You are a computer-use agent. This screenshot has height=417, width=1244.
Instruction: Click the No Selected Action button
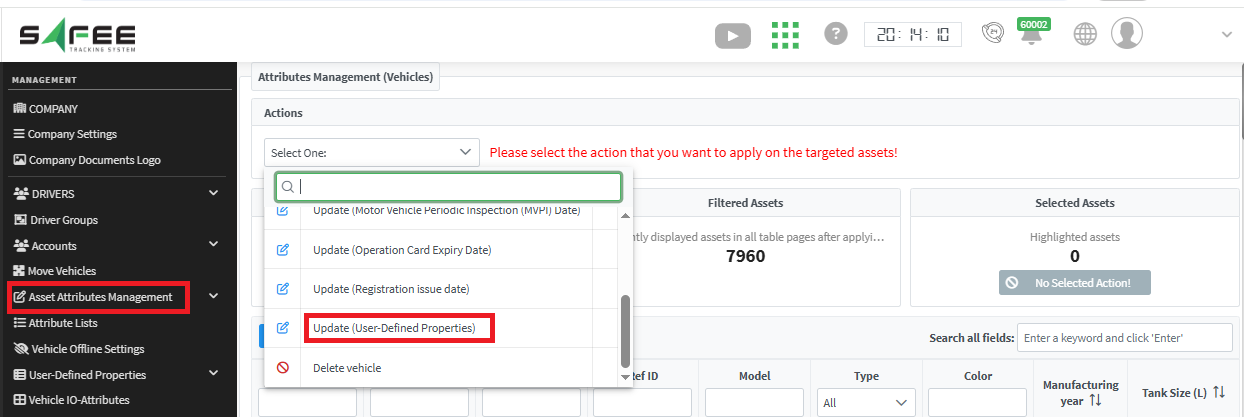(x=1074, y=283)
